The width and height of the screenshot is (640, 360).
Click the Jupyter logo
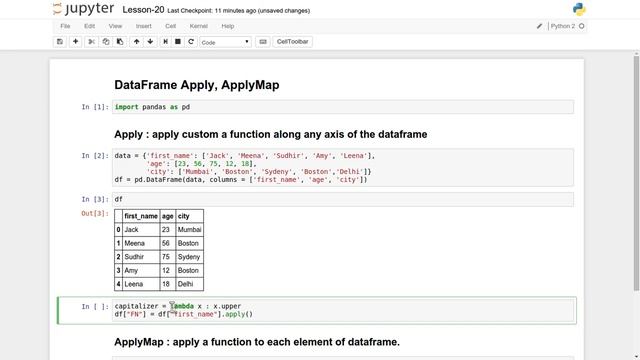[x=84, y=9]
